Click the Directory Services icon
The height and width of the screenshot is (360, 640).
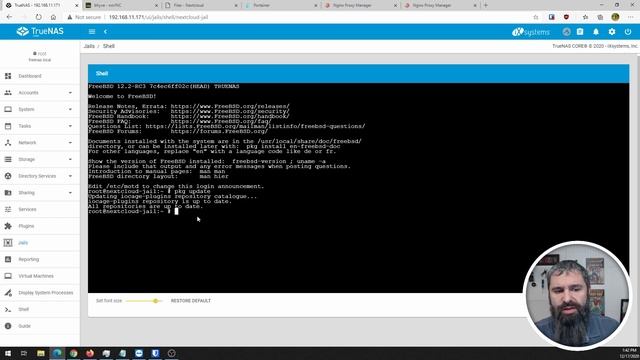pos(8,176)
